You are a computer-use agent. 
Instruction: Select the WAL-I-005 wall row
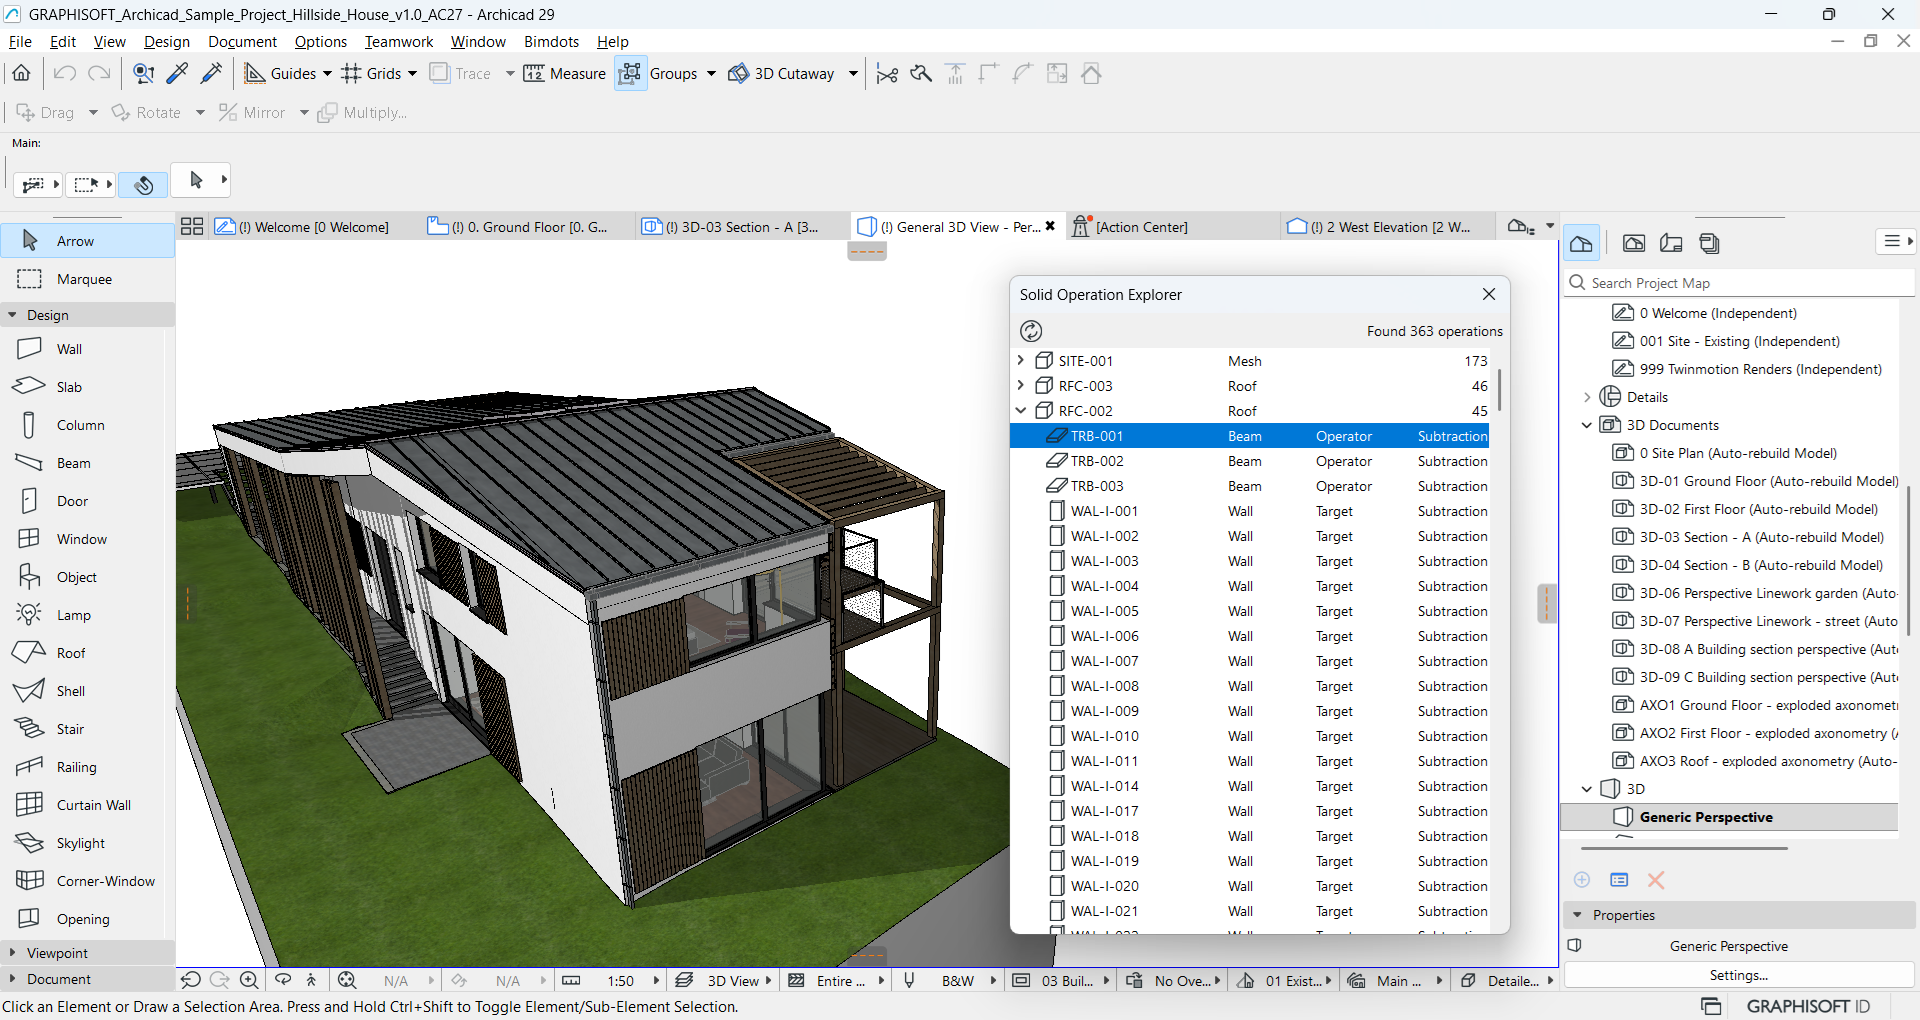coord(1104,611)
